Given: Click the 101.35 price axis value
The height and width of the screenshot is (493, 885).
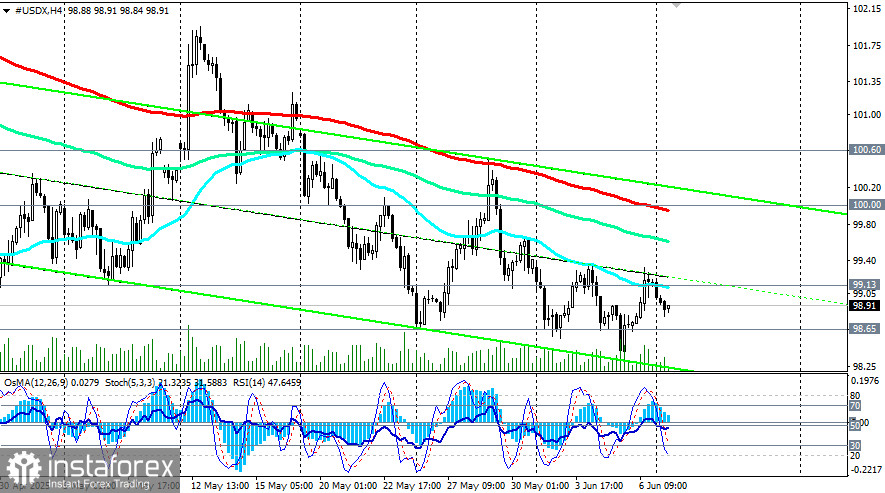Looking at the screenshot, I should [867, 82].
